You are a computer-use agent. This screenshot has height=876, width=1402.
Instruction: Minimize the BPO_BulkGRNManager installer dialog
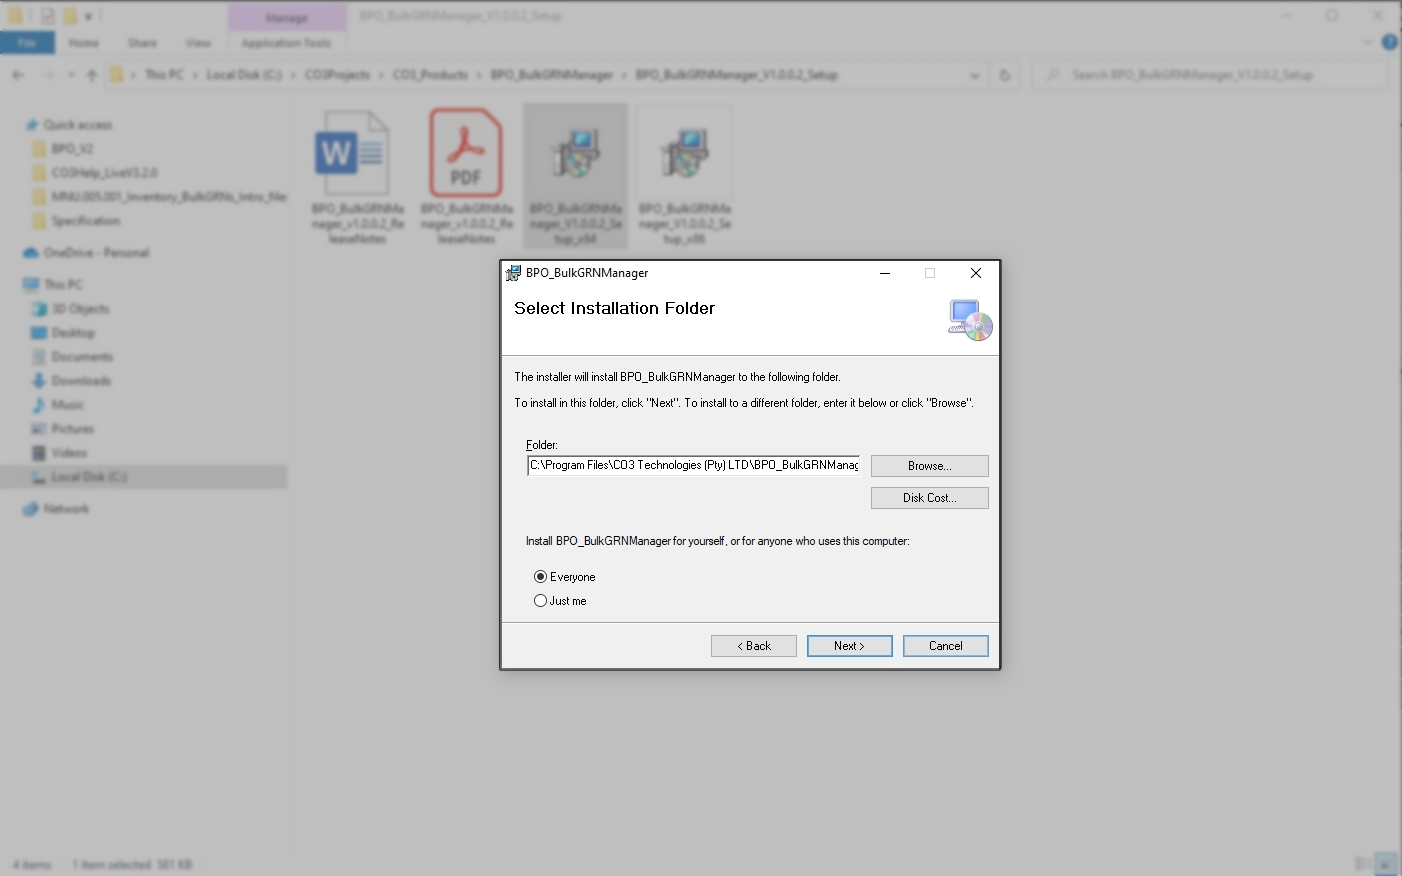pyautogui.click(x=885, y=273)
